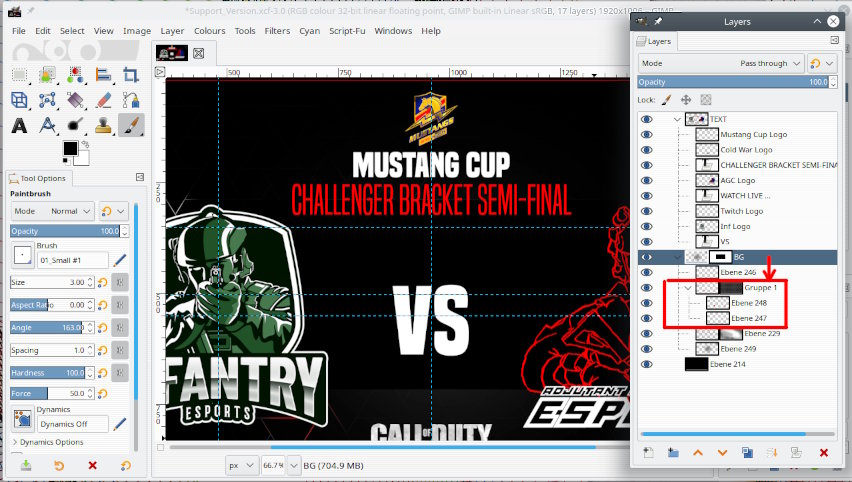Viewport: 852px width, 482px height.
Task: Reset brush Size to default
Action: pos(102,283)
